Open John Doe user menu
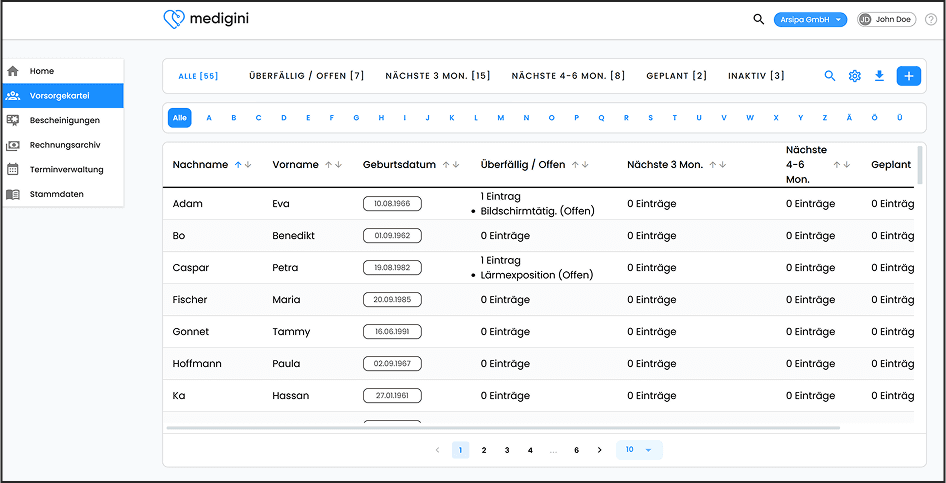Screen dimensions: 946x483 pos(886,19)
